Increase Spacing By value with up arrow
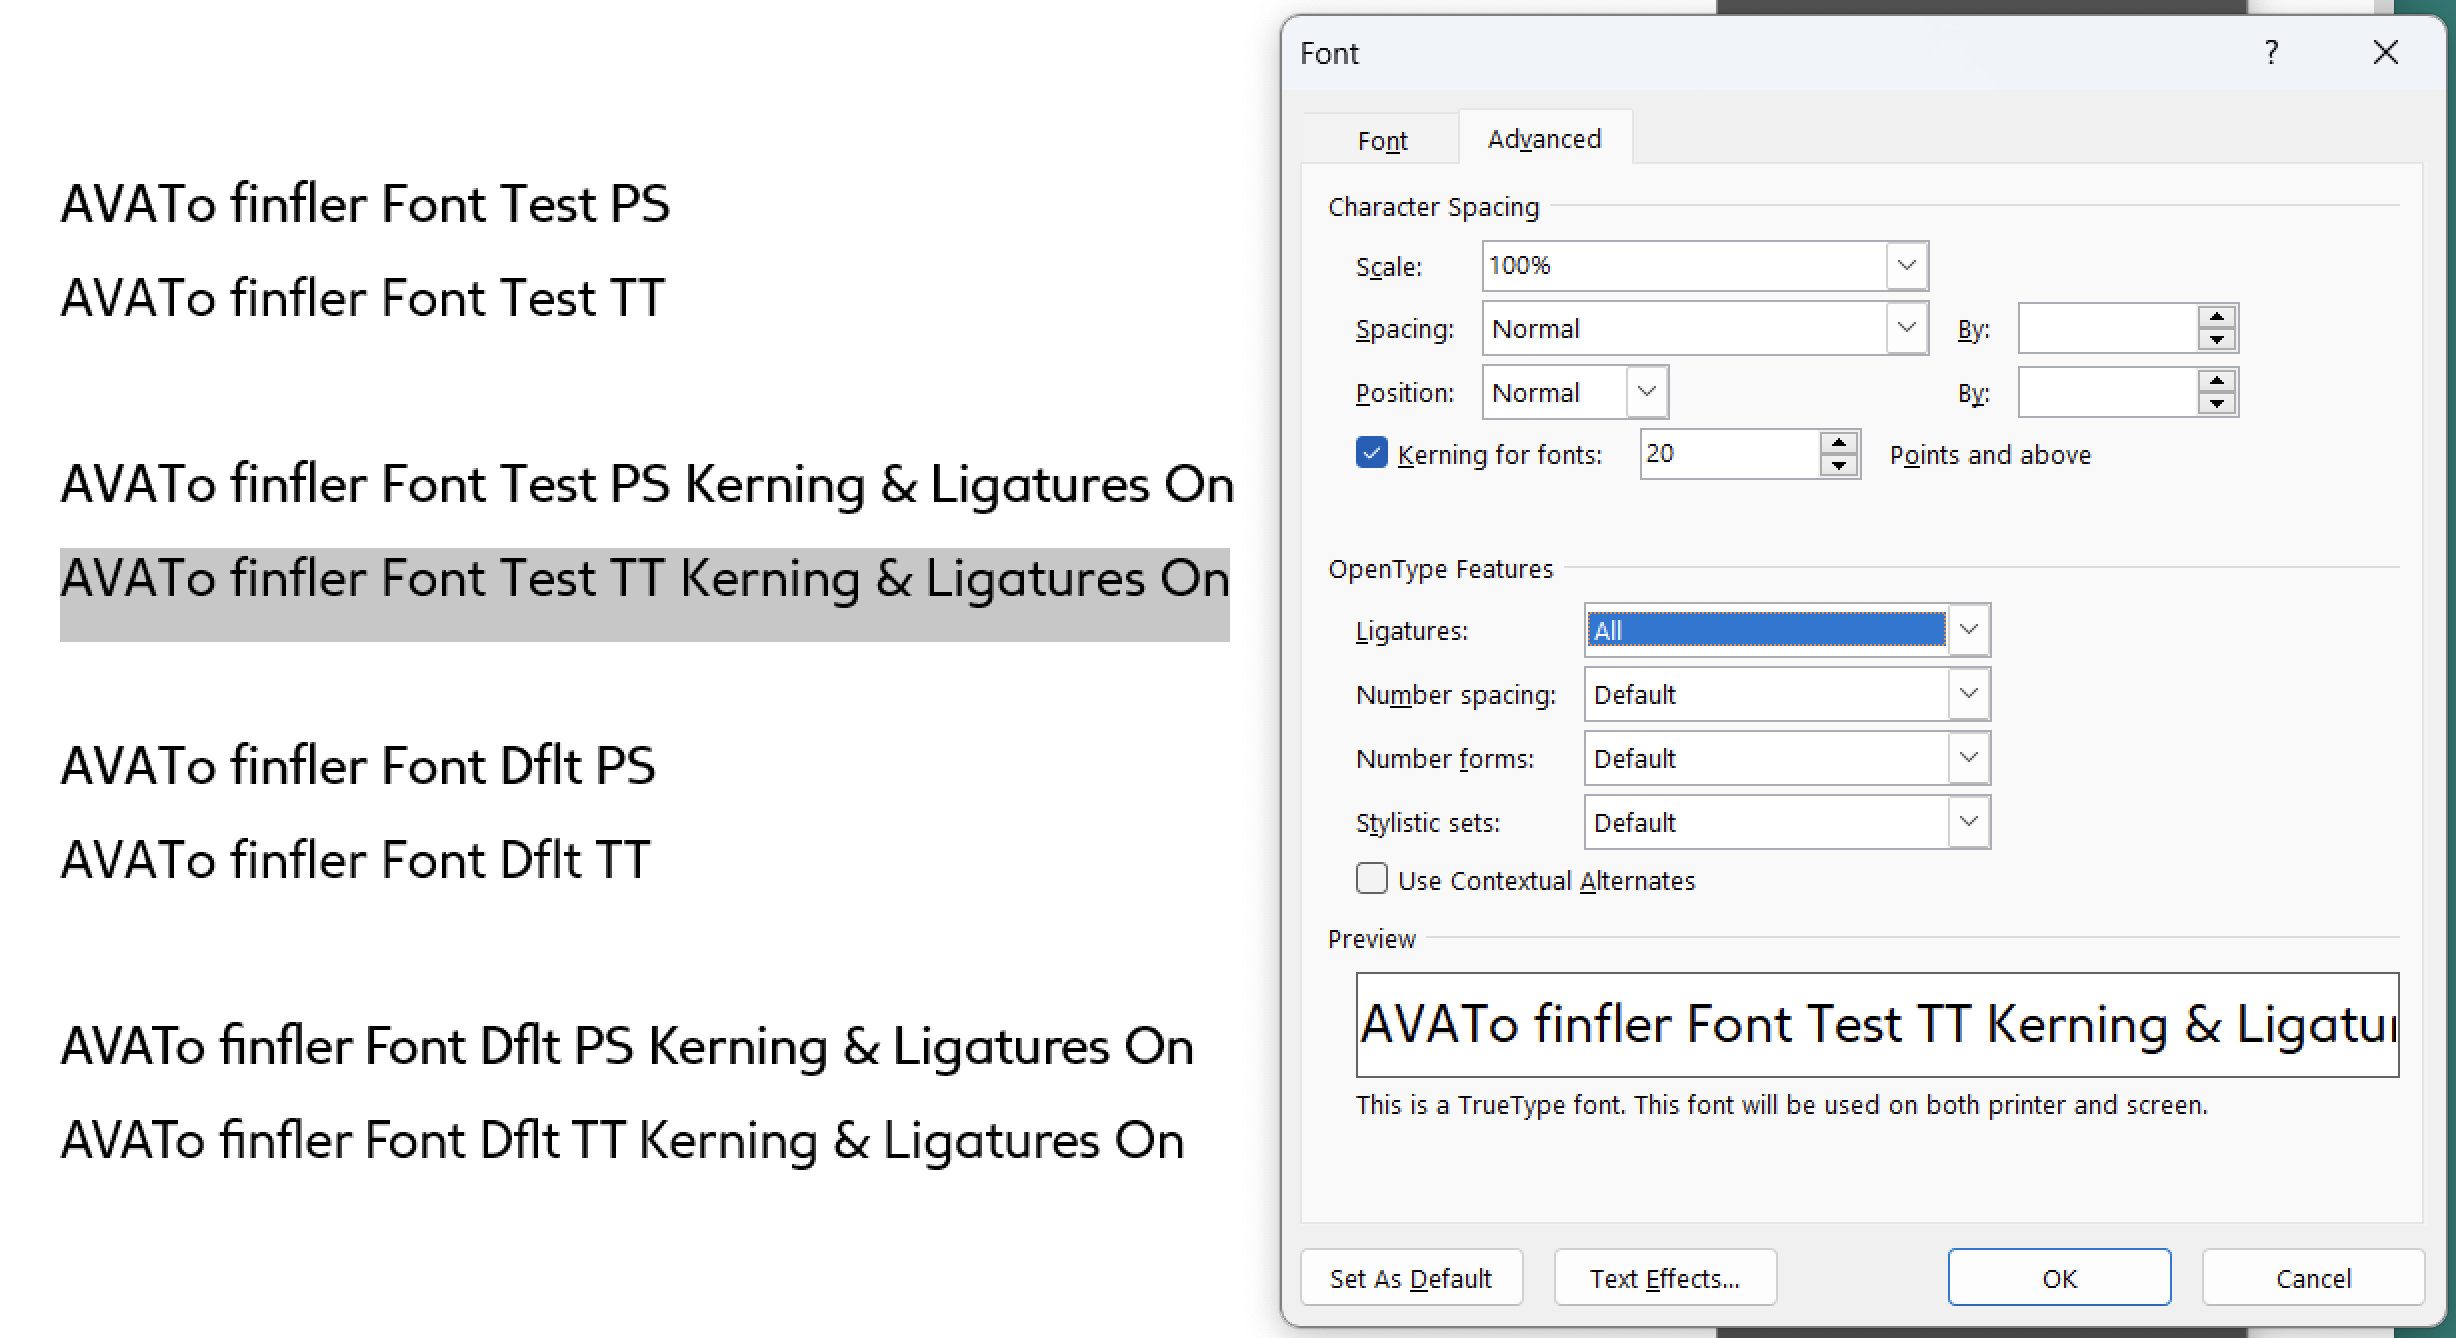This screenshot has height=1338, width=2456. 2217,317
